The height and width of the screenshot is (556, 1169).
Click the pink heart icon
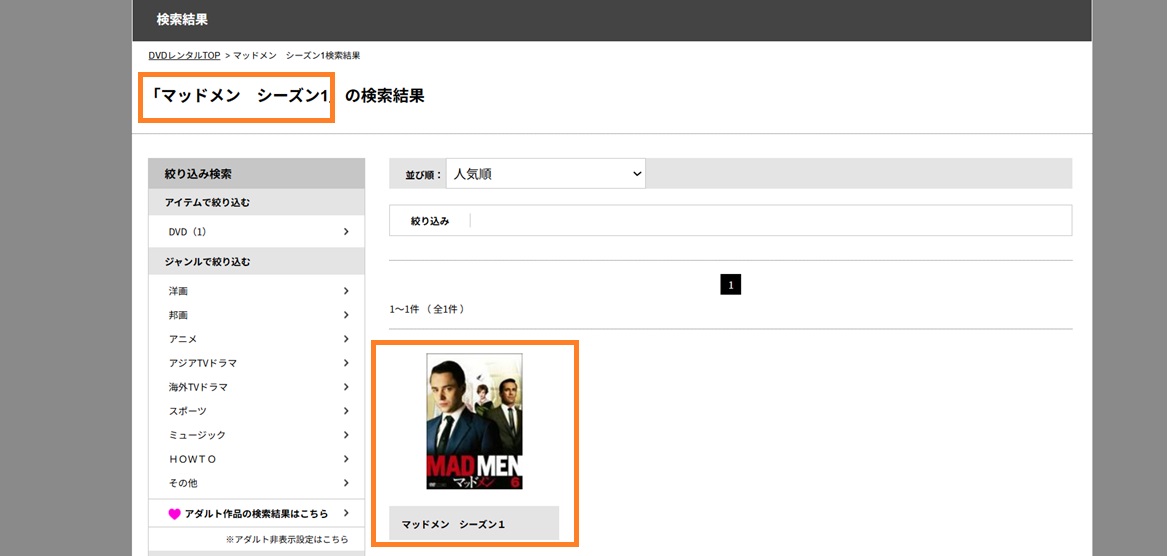[173, 514]
